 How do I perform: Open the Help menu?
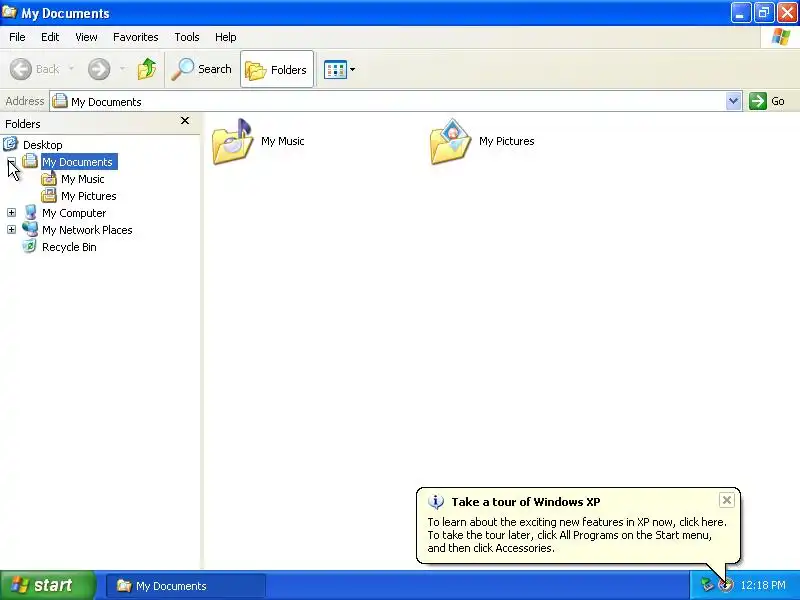pos(226,37)
